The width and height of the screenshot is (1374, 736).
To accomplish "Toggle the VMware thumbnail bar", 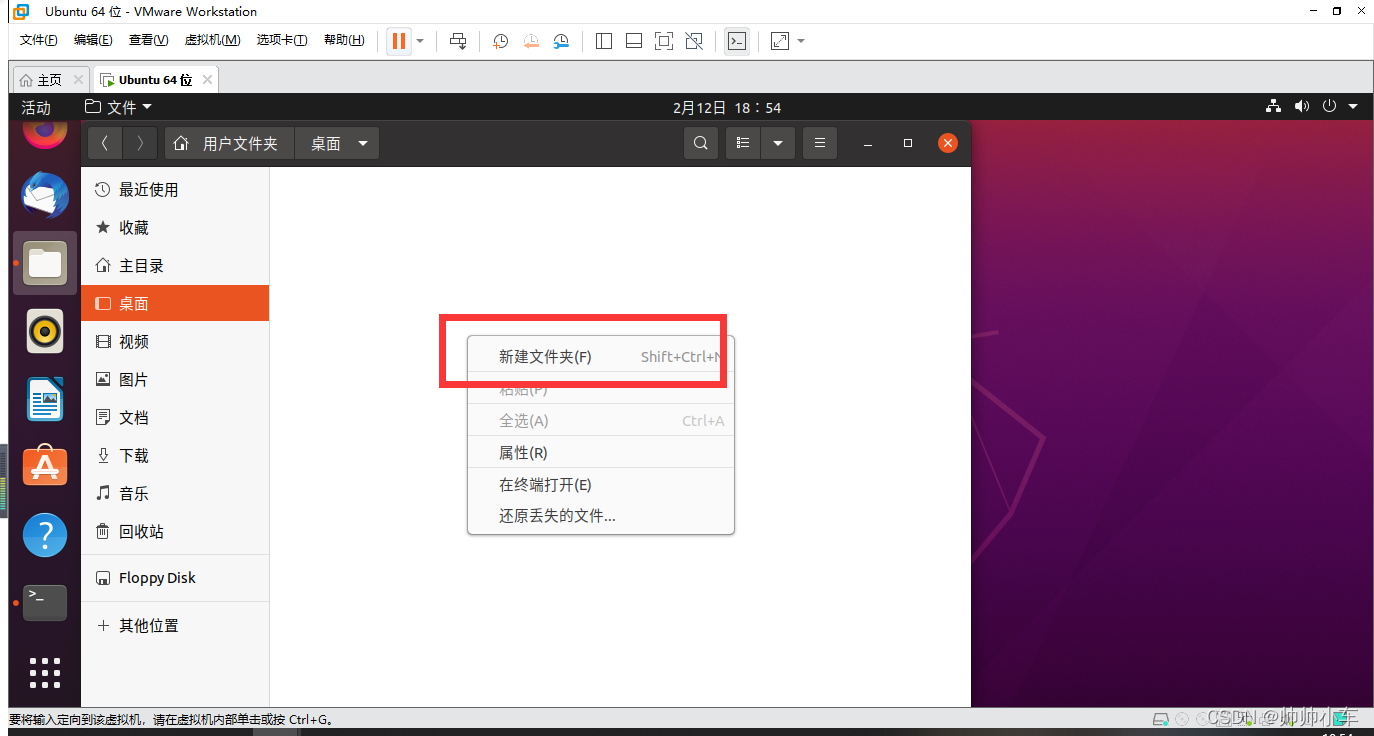I will 634,41.
